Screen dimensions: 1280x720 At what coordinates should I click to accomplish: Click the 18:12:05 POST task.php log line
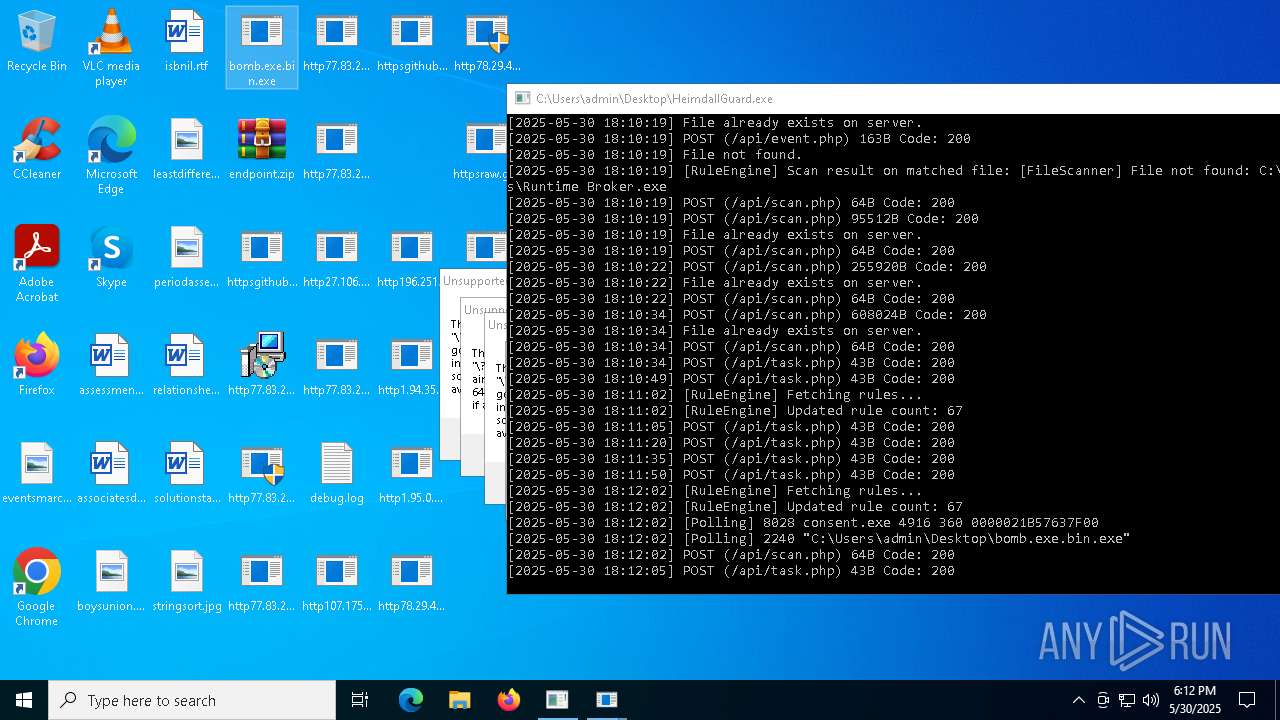[731, 571]
